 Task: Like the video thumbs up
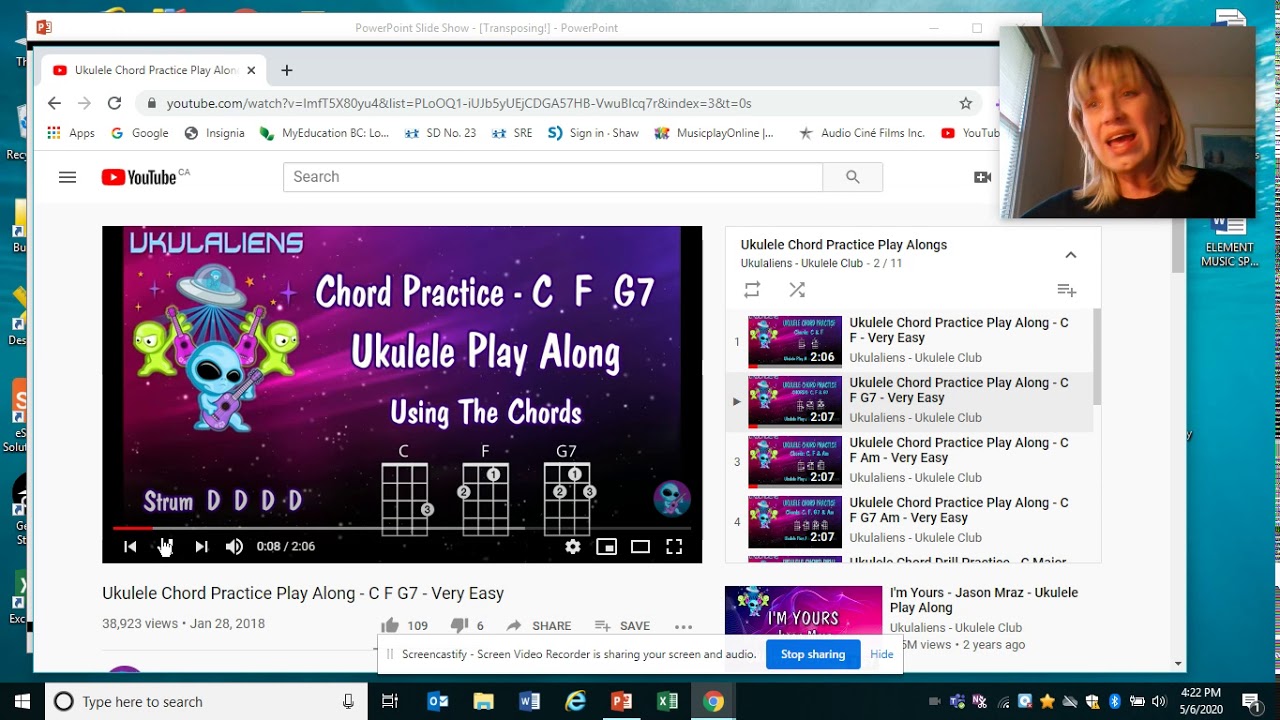pos(390,626)
